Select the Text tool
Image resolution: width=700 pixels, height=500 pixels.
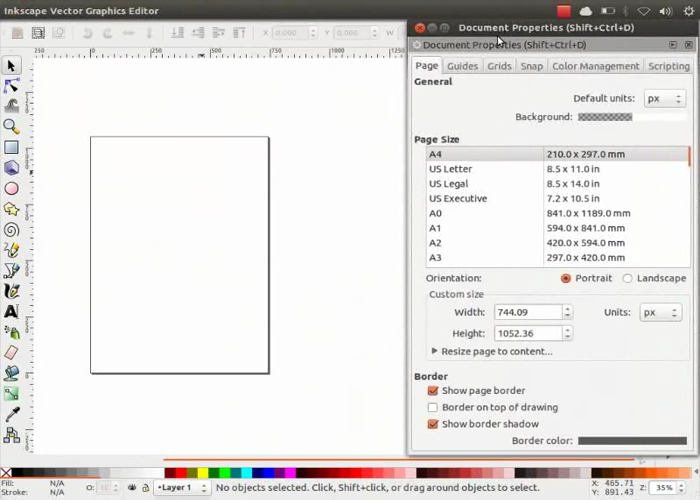[11, 311]
